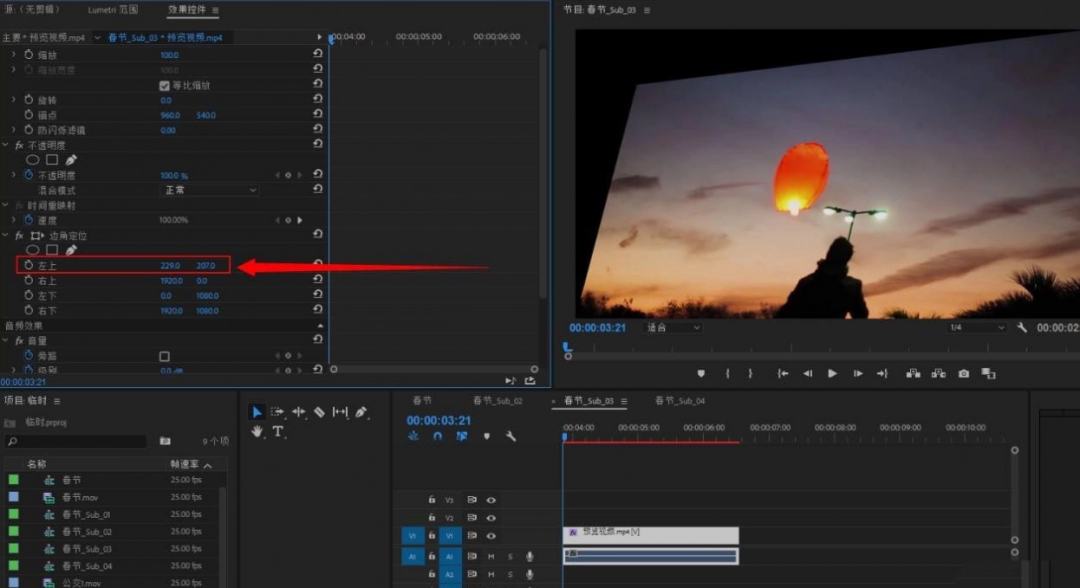Select the 预览视频.mp4 clip on the timeline
Screen dimensions: 1080x588
[x=650, y=535]
